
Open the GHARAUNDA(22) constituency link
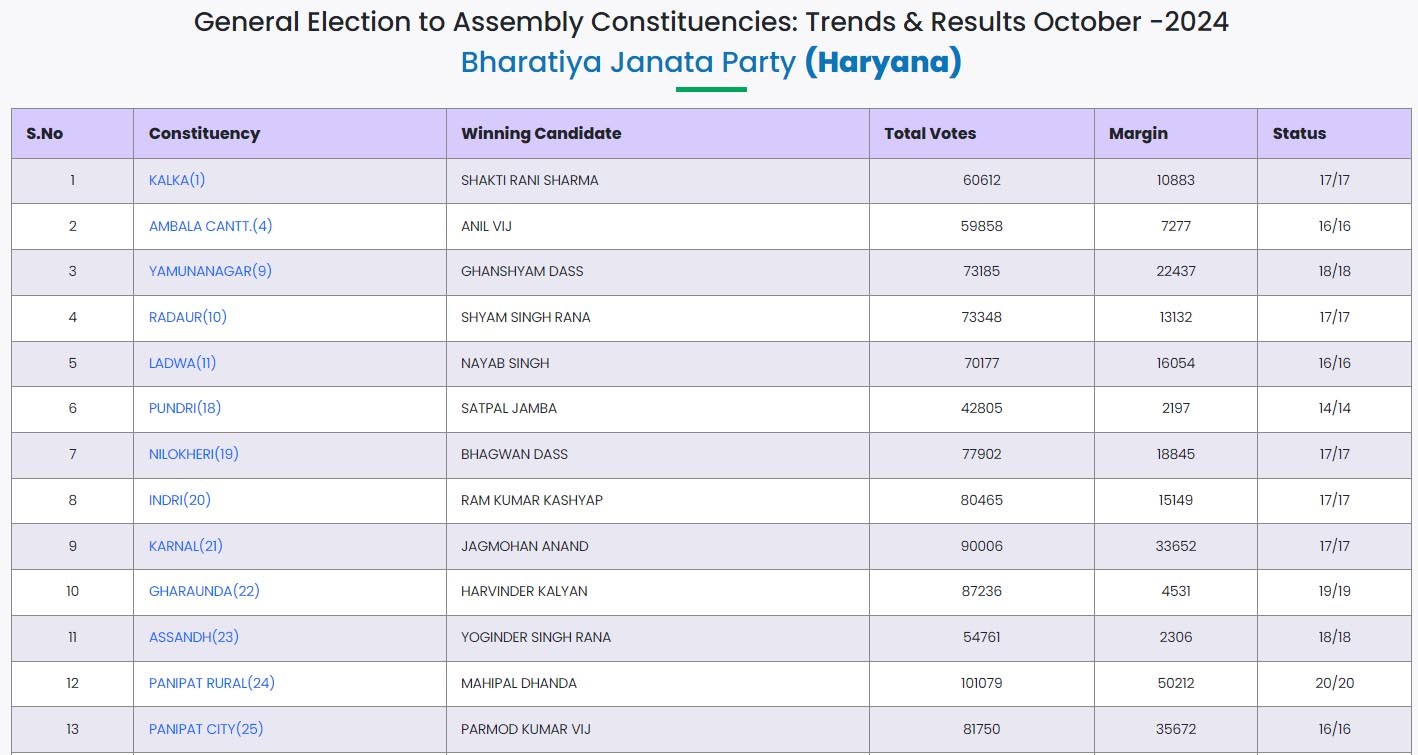click(x=204, y=591)
